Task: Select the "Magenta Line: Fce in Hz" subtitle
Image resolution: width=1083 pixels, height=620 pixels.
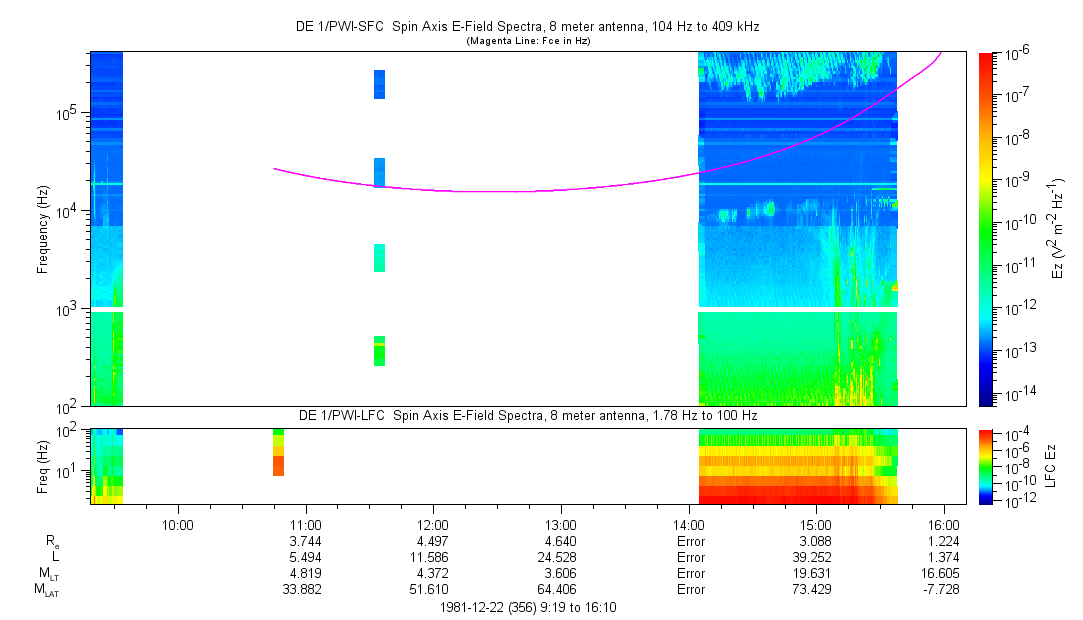Action: coord(528,41)
